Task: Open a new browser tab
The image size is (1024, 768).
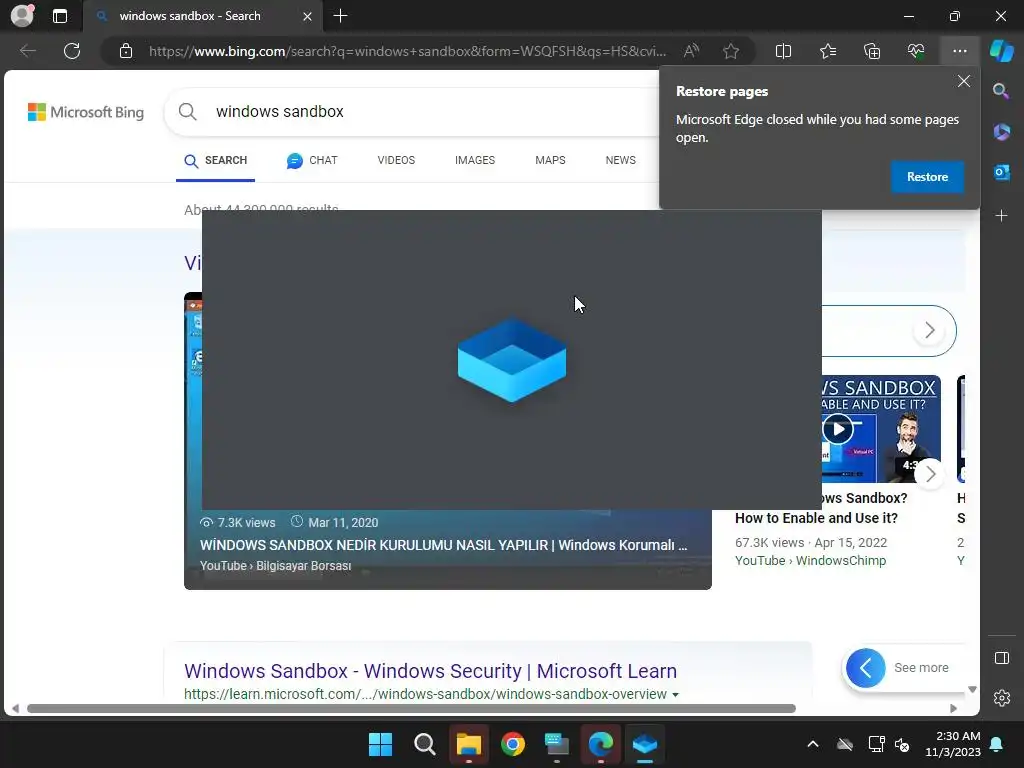Action: pyautogui.click(x=340, y=16)
